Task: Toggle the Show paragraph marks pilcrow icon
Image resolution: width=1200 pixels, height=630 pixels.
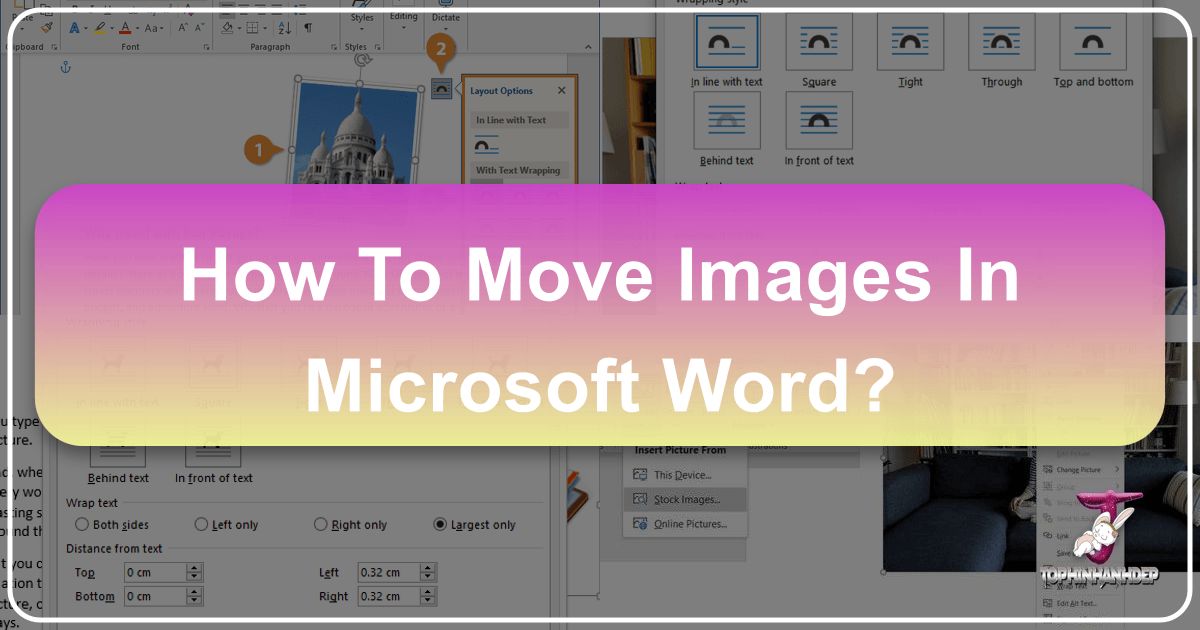Action: (308, 27)
